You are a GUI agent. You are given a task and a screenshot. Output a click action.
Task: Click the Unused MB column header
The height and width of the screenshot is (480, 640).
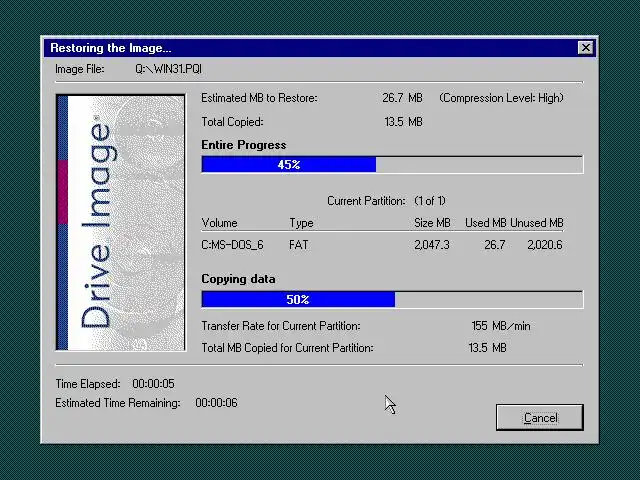click(537, 223)
